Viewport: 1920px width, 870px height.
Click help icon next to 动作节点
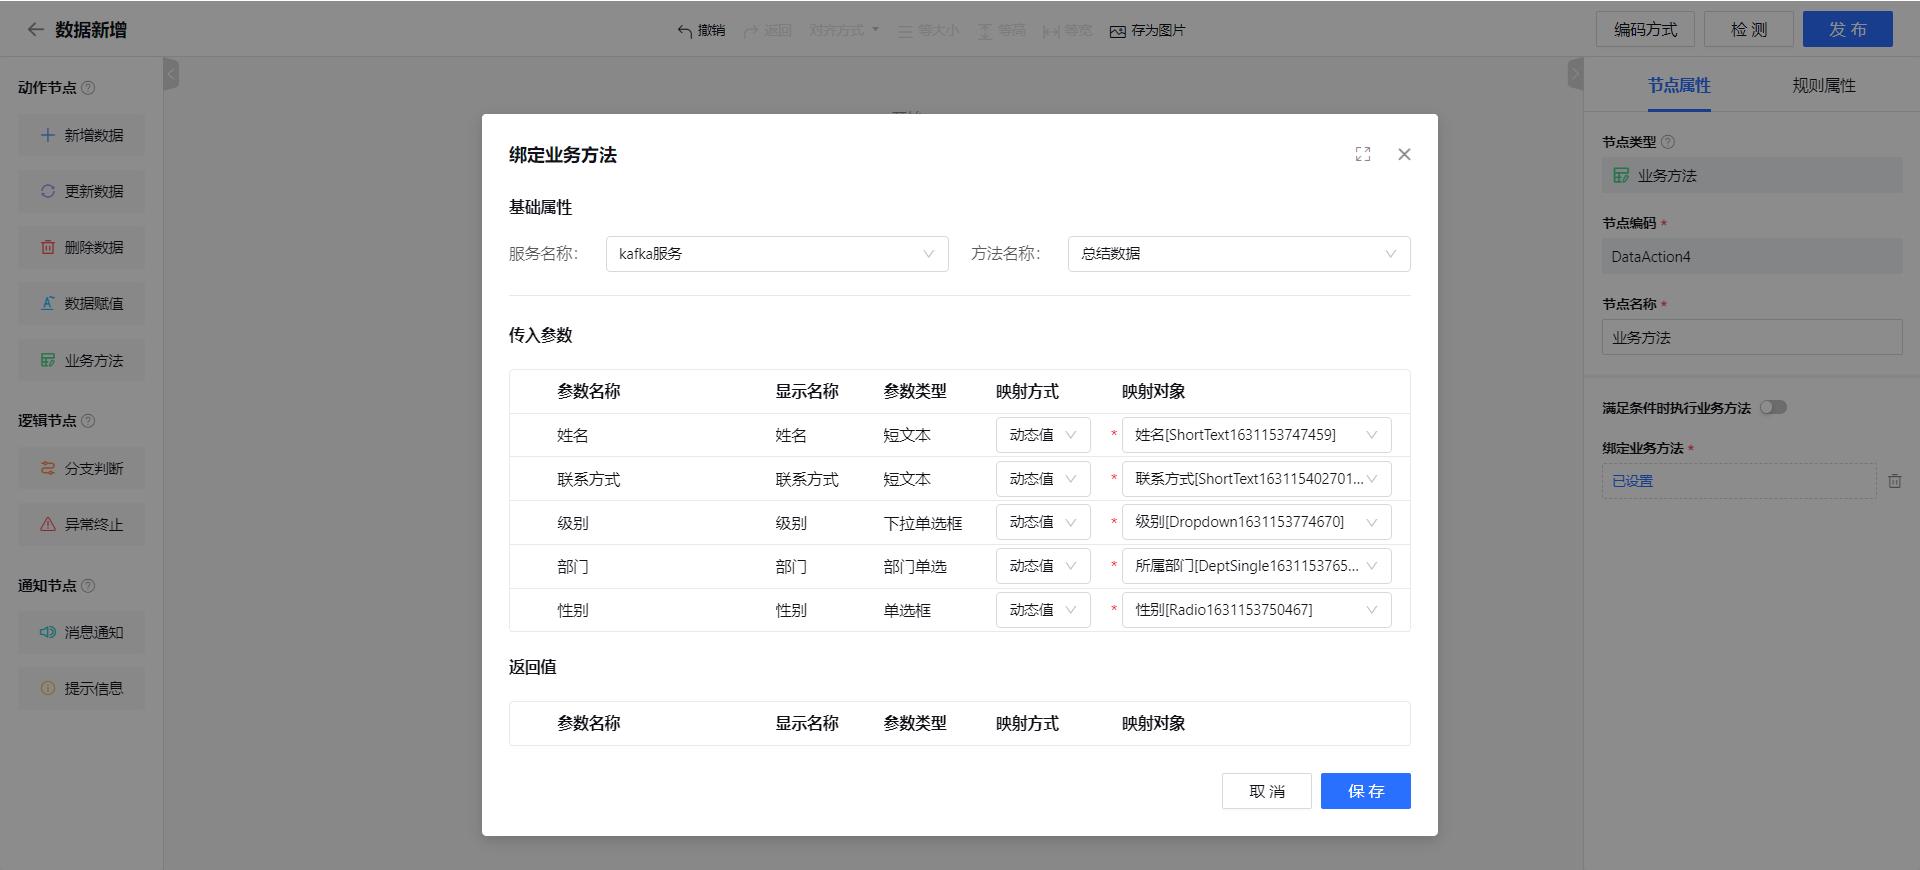click(x=88, y=88)
